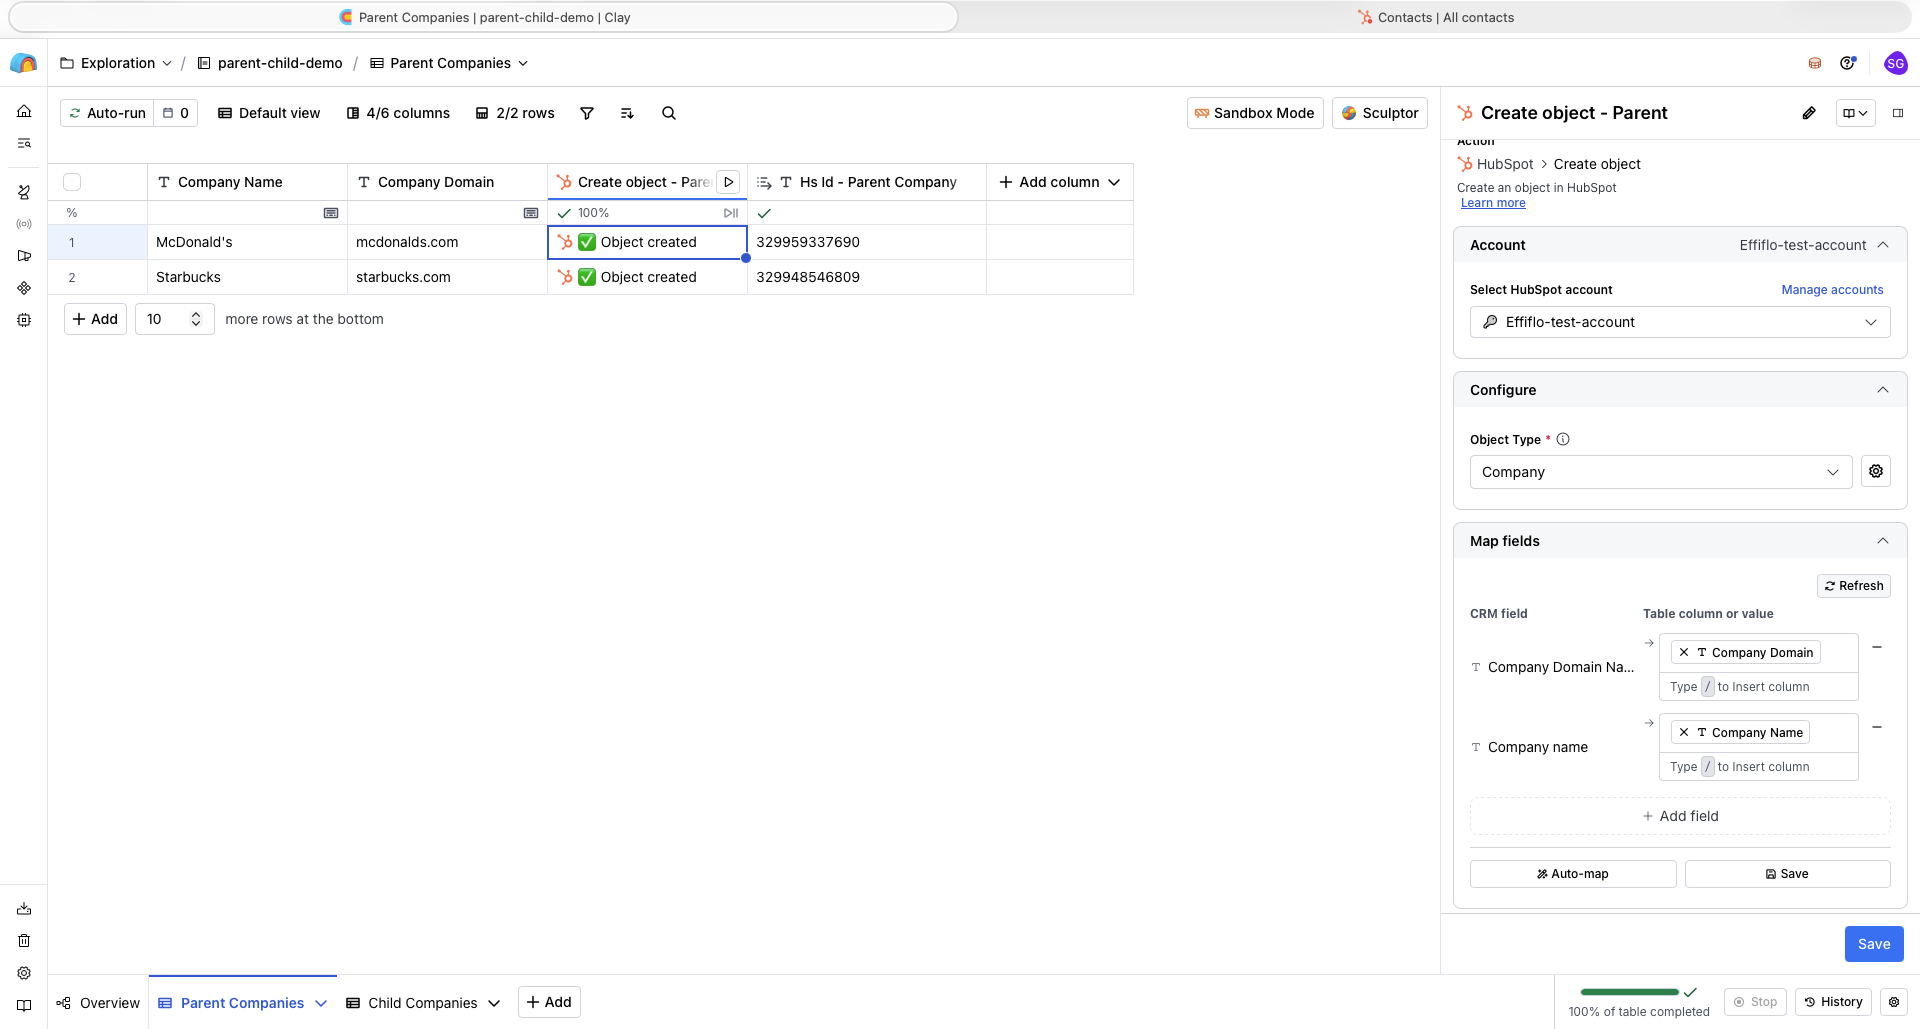Remove Company Domain chip with X
1920x1029 pixels.
1684,652
